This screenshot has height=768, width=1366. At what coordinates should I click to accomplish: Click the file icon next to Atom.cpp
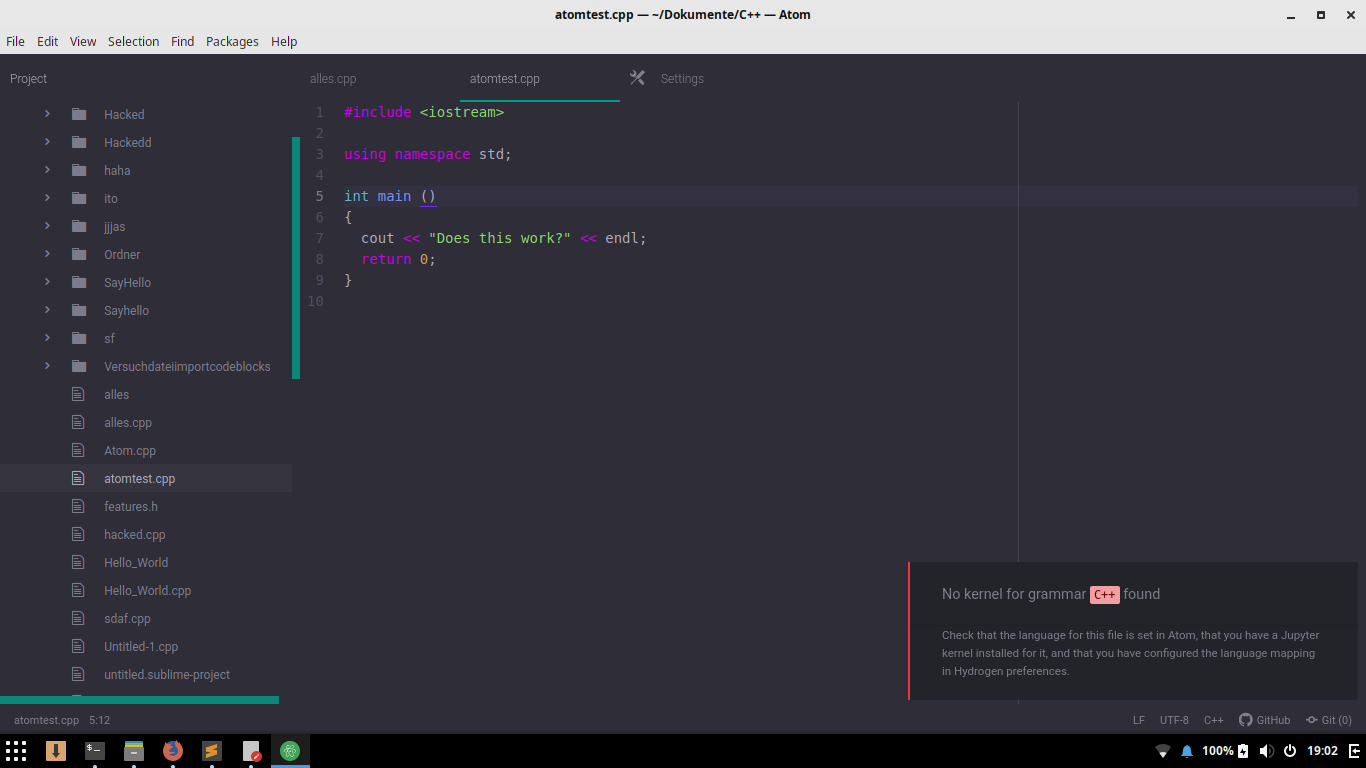(79, 450)
